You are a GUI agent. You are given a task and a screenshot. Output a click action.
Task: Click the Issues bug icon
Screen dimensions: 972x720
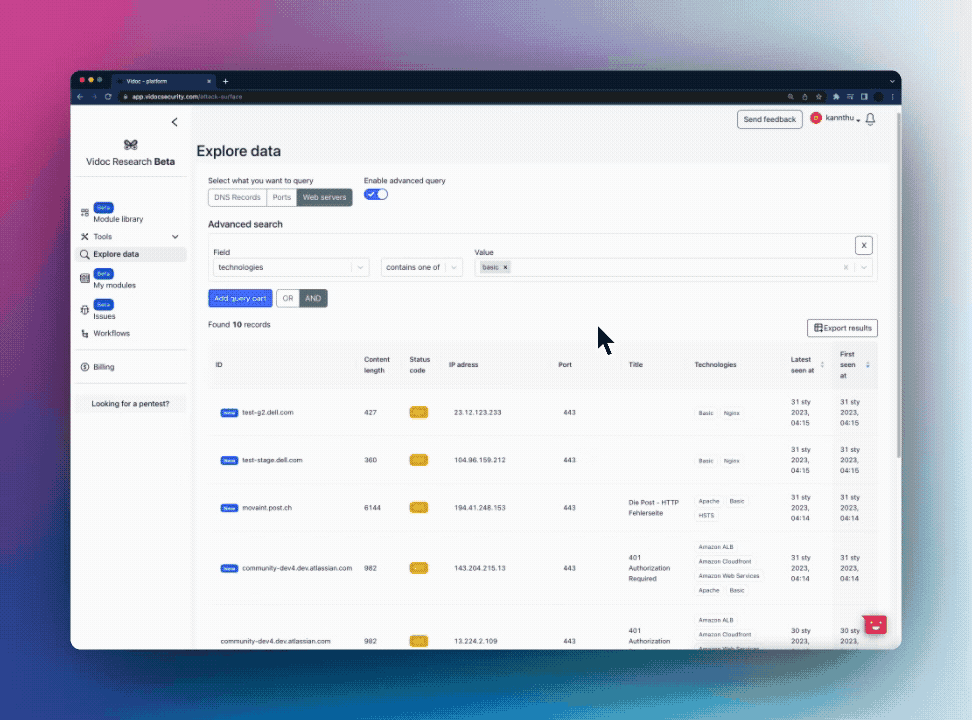point(85,309)
